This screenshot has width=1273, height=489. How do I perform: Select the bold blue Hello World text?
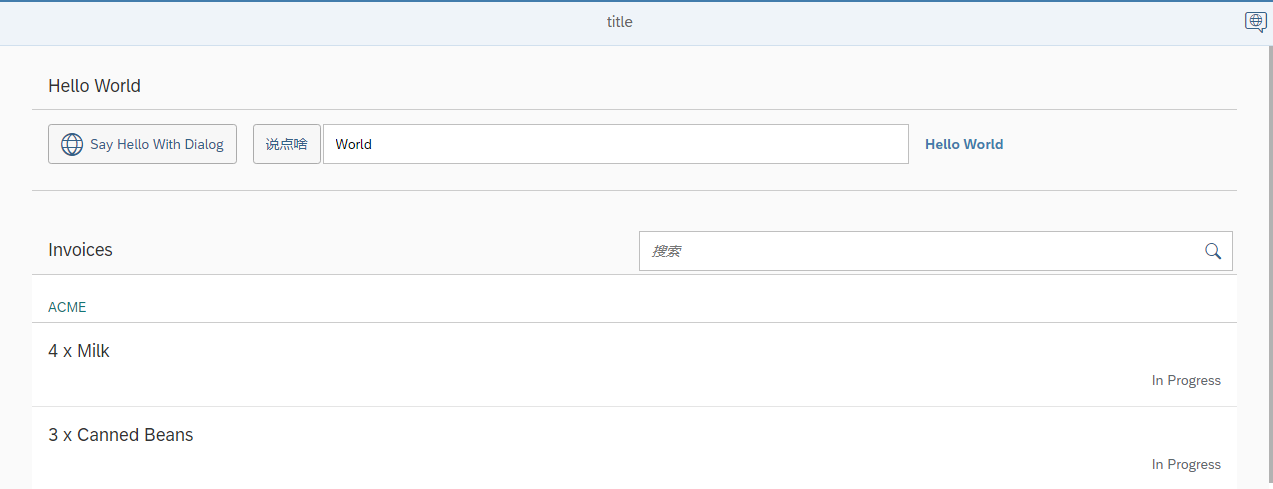click(964, 144)
